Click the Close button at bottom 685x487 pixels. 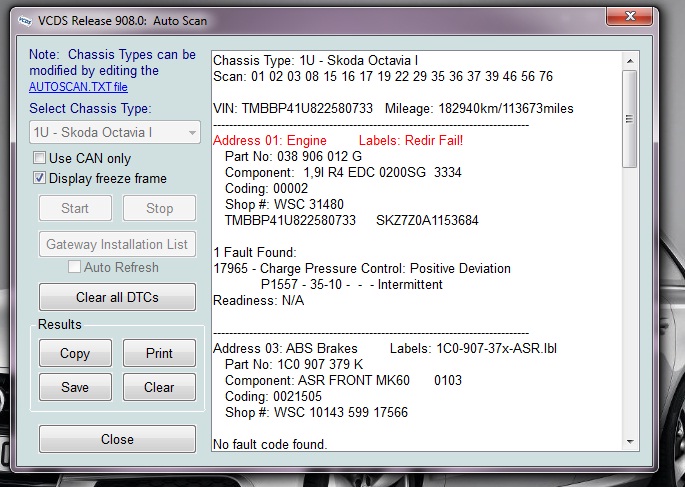tap(117, 439)
